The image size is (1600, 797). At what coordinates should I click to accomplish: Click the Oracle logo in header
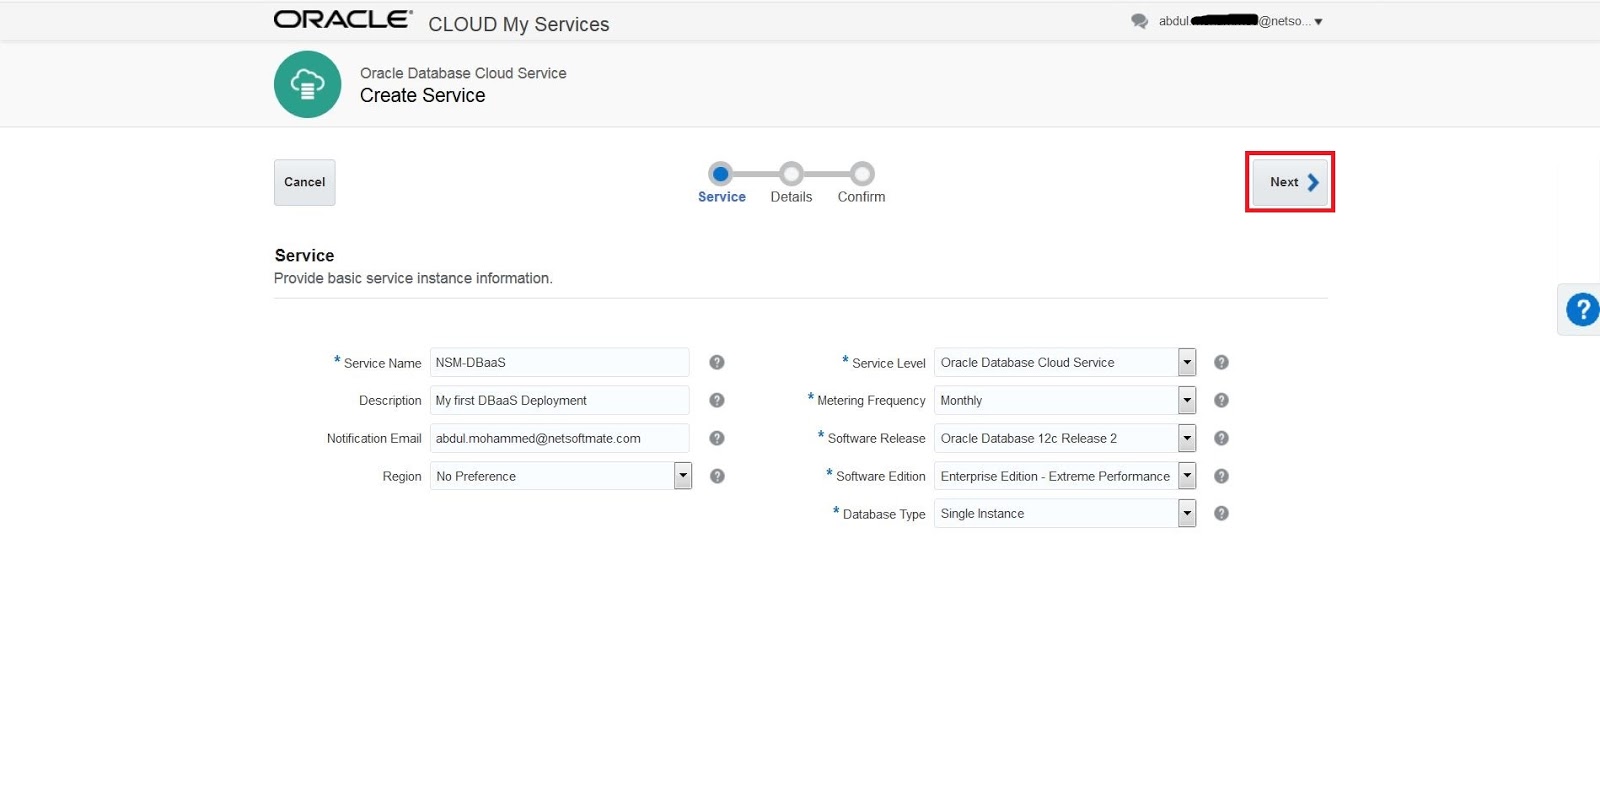click(342, 20)
